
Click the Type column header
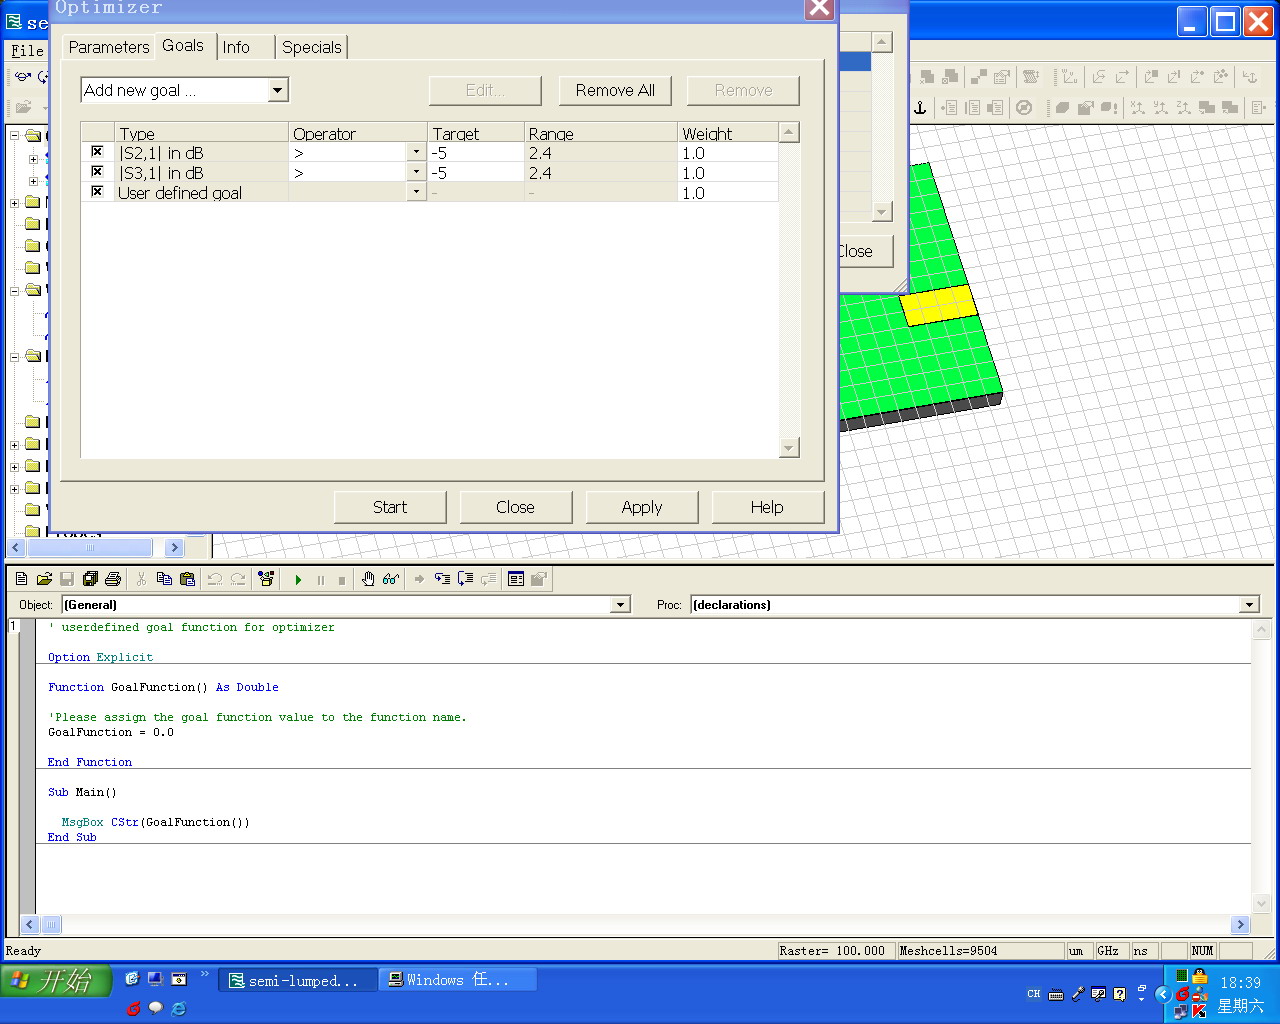pyautogui.click(x=203, y=133)
